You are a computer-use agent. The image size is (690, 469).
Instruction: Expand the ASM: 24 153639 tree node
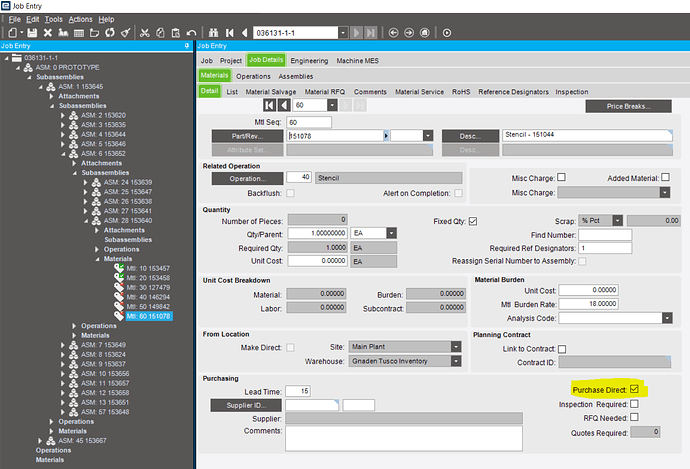(x=86, y=182)
